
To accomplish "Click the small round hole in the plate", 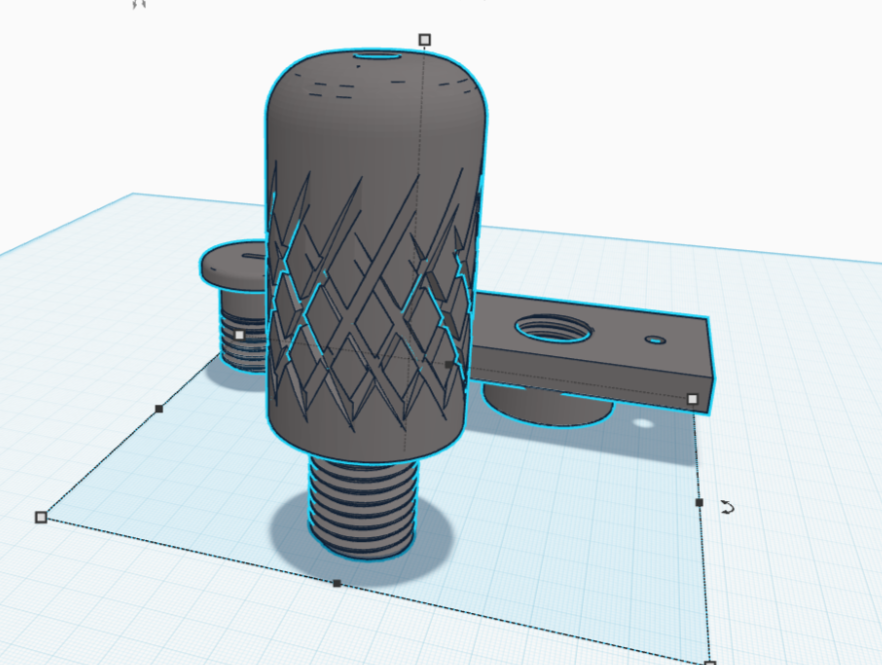I will click(655, 340).
